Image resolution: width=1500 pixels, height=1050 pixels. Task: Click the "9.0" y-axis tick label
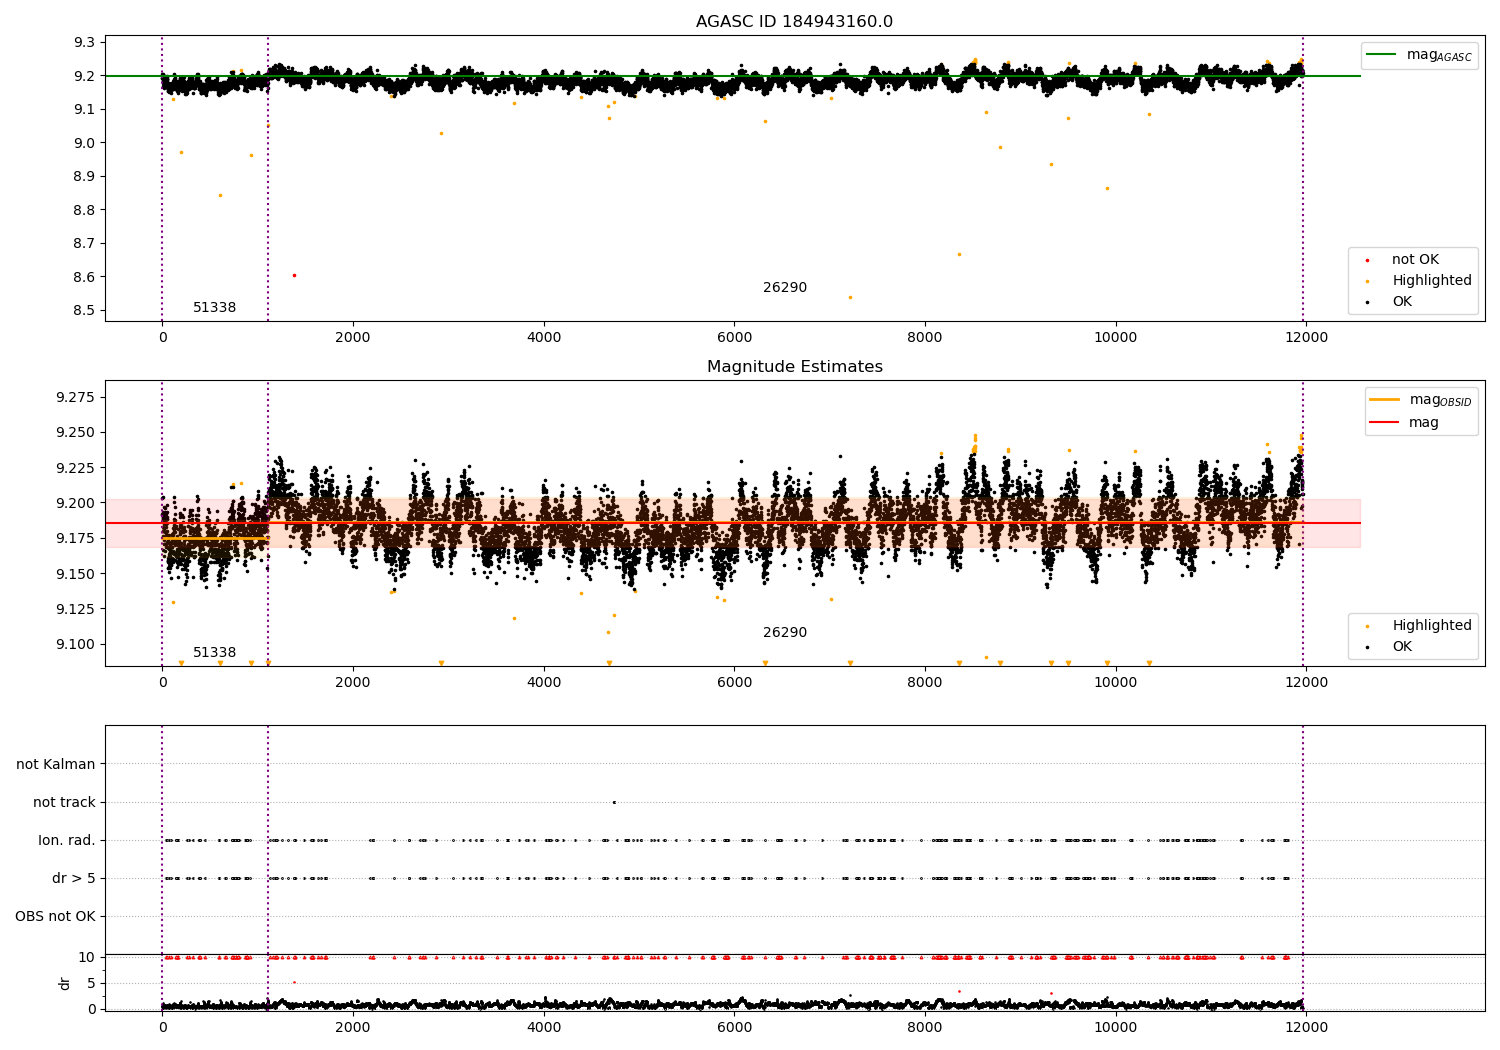click(x=85, y=143)
